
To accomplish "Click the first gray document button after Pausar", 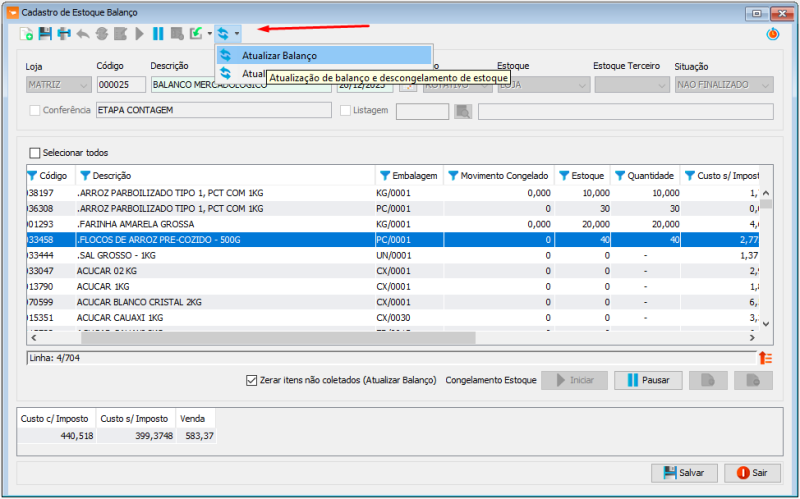I will click(708, 381).
